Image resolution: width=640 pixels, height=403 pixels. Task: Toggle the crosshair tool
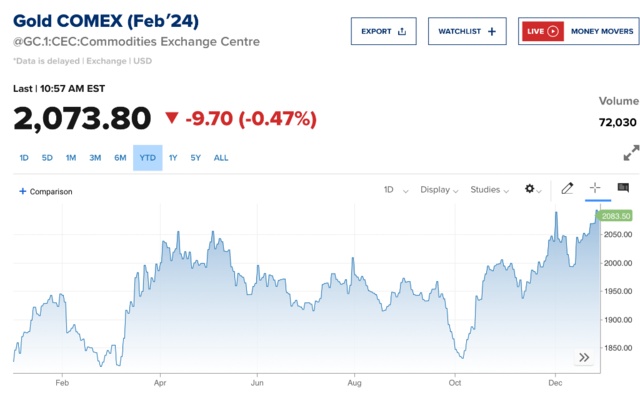595,189
